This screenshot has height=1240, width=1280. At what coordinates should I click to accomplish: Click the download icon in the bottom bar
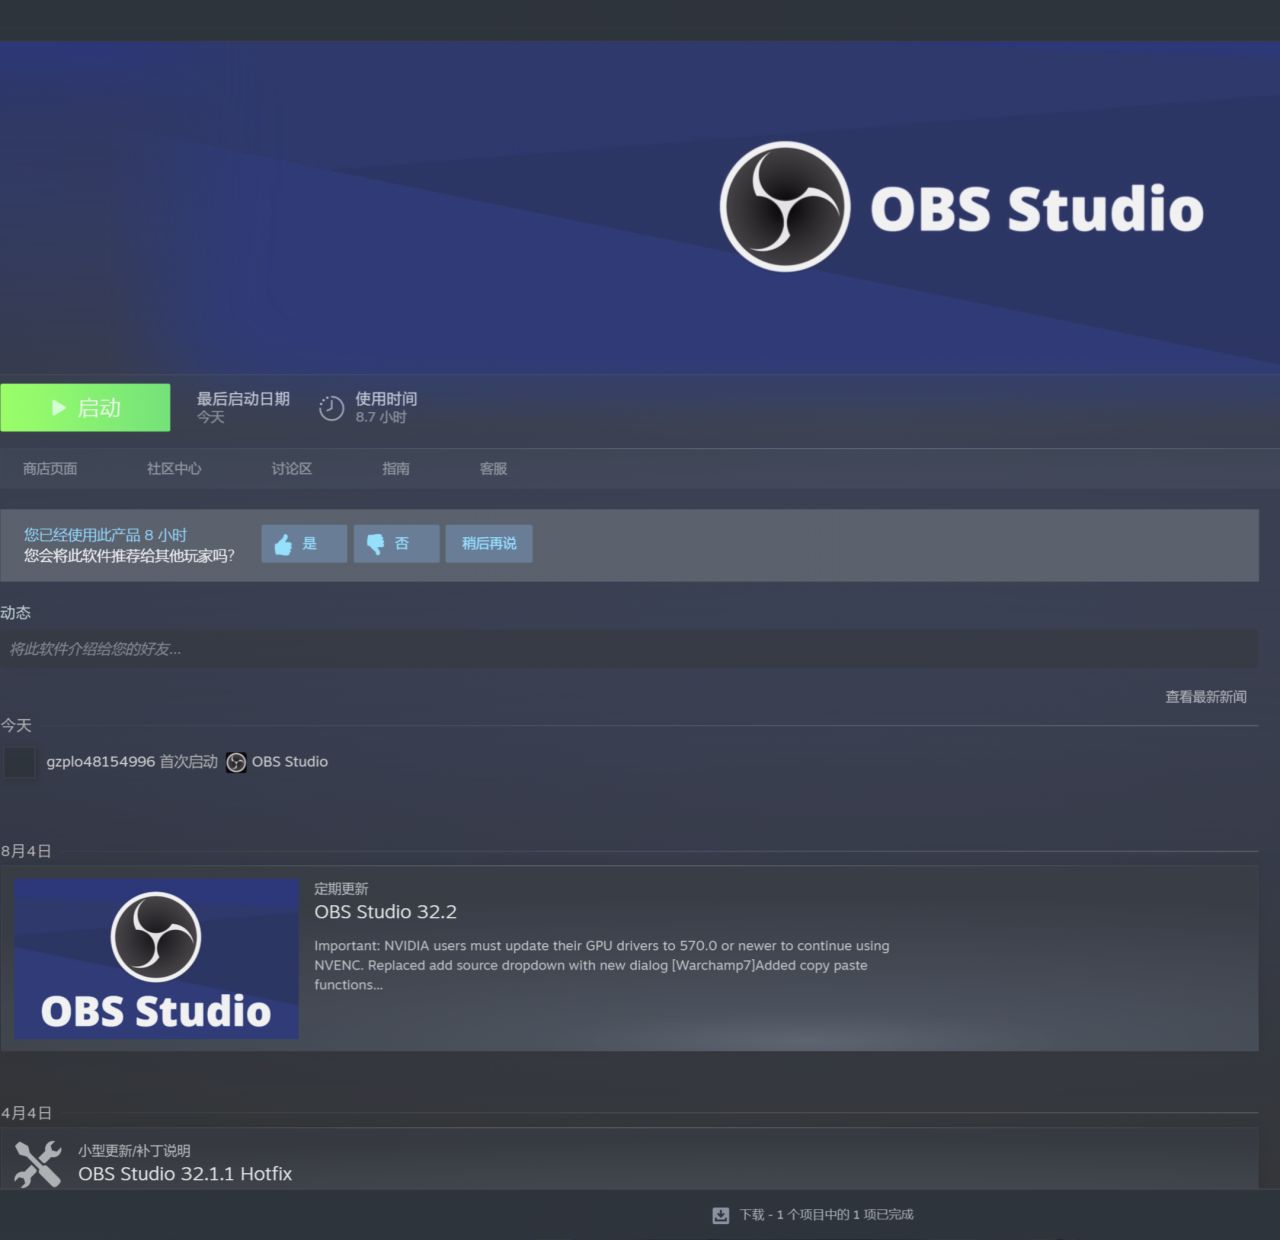721,1215
